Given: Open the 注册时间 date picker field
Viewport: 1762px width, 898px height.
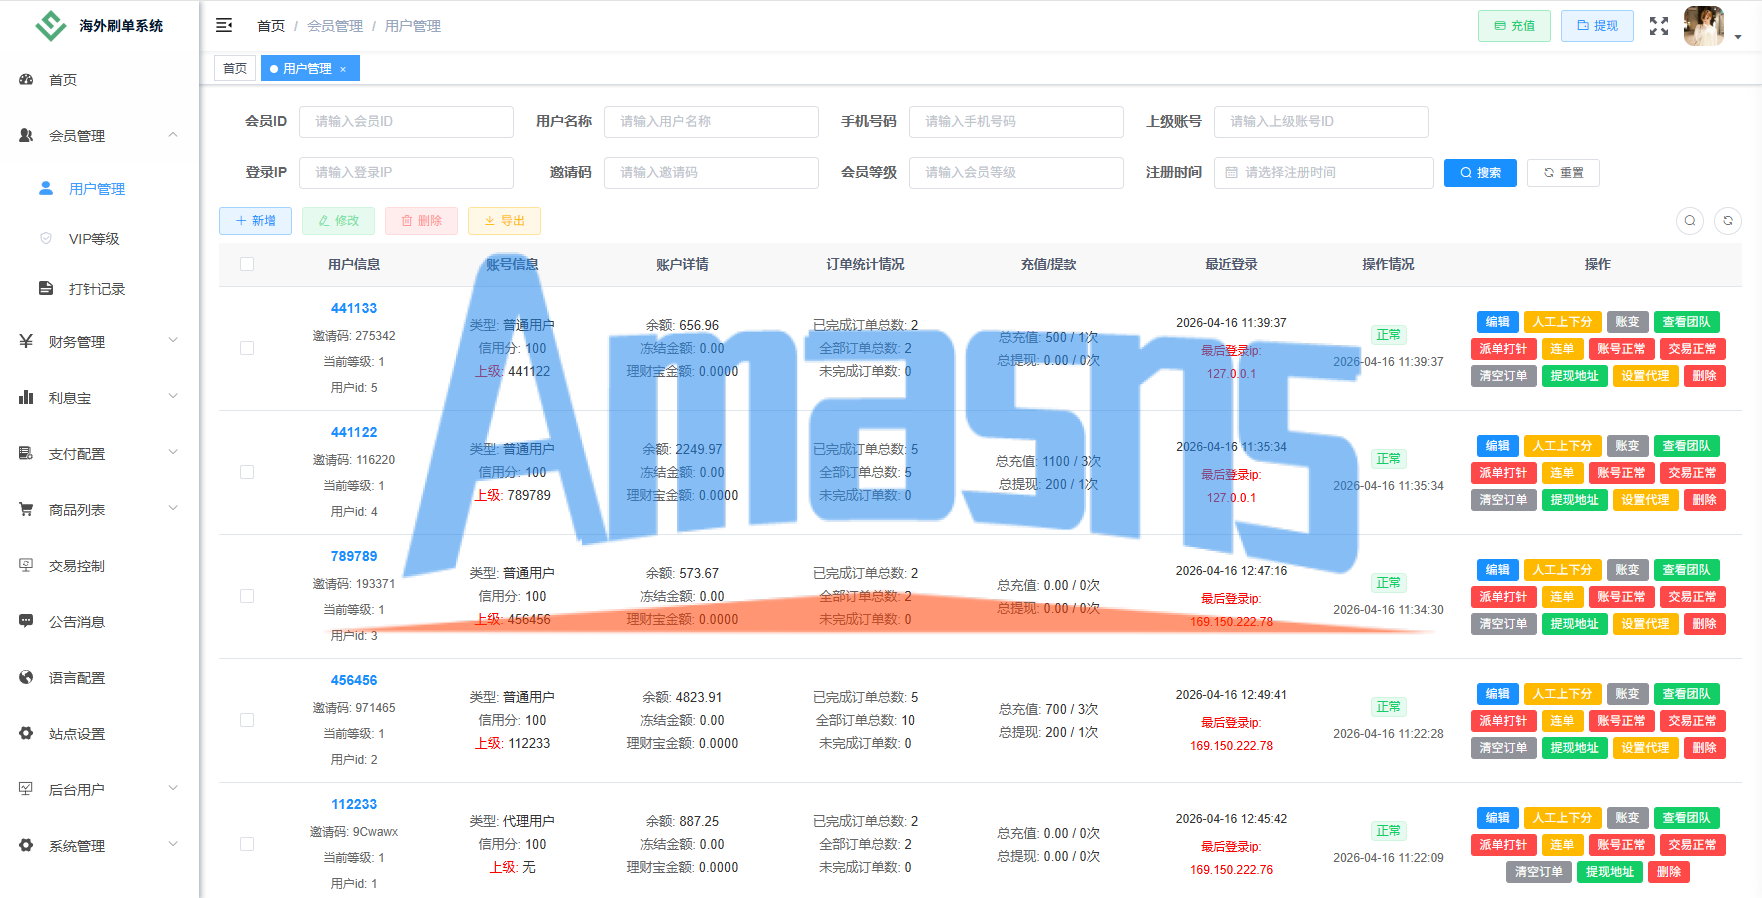Looking at the screenshot, I should pyautogui.click(x=1324, y=173).
